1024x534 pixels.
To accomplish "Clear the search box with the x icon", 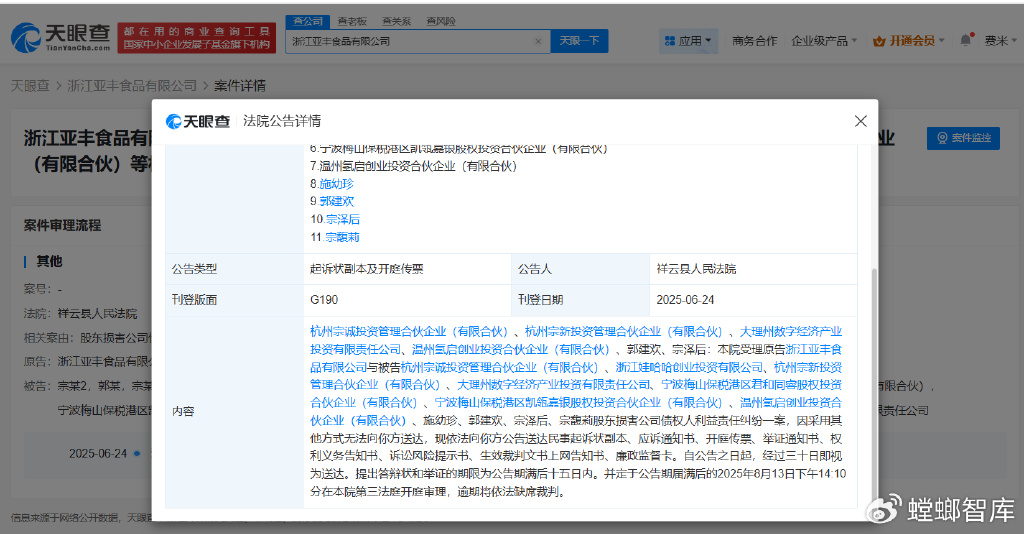I will (x=538, y=41).
